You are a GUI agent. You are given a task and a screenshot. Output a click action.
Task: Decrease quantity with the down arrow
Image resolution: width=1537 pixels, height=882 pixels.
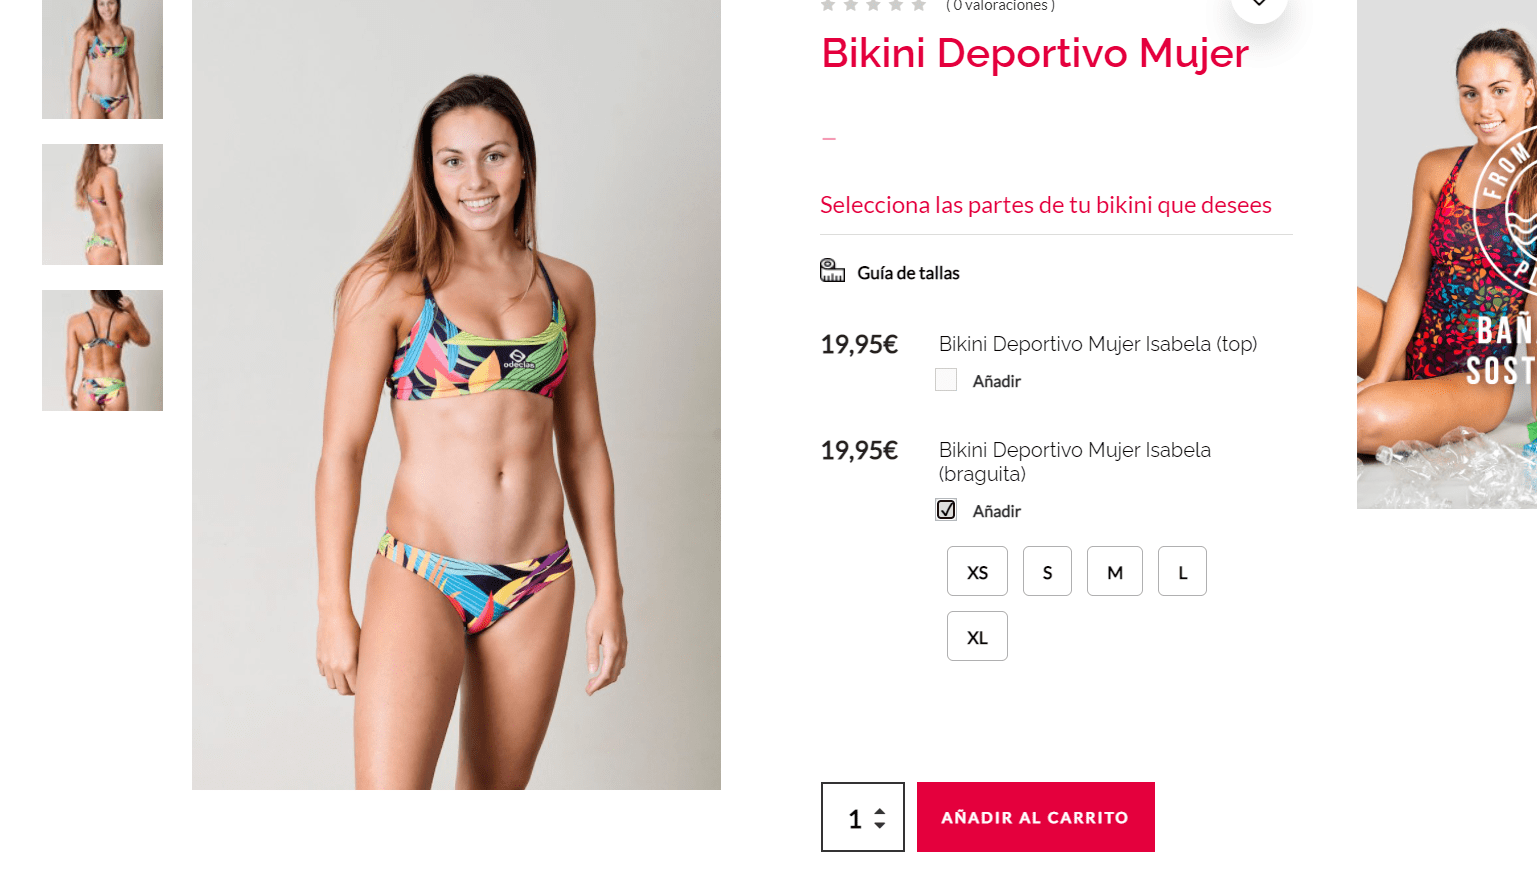pos(880,825)
